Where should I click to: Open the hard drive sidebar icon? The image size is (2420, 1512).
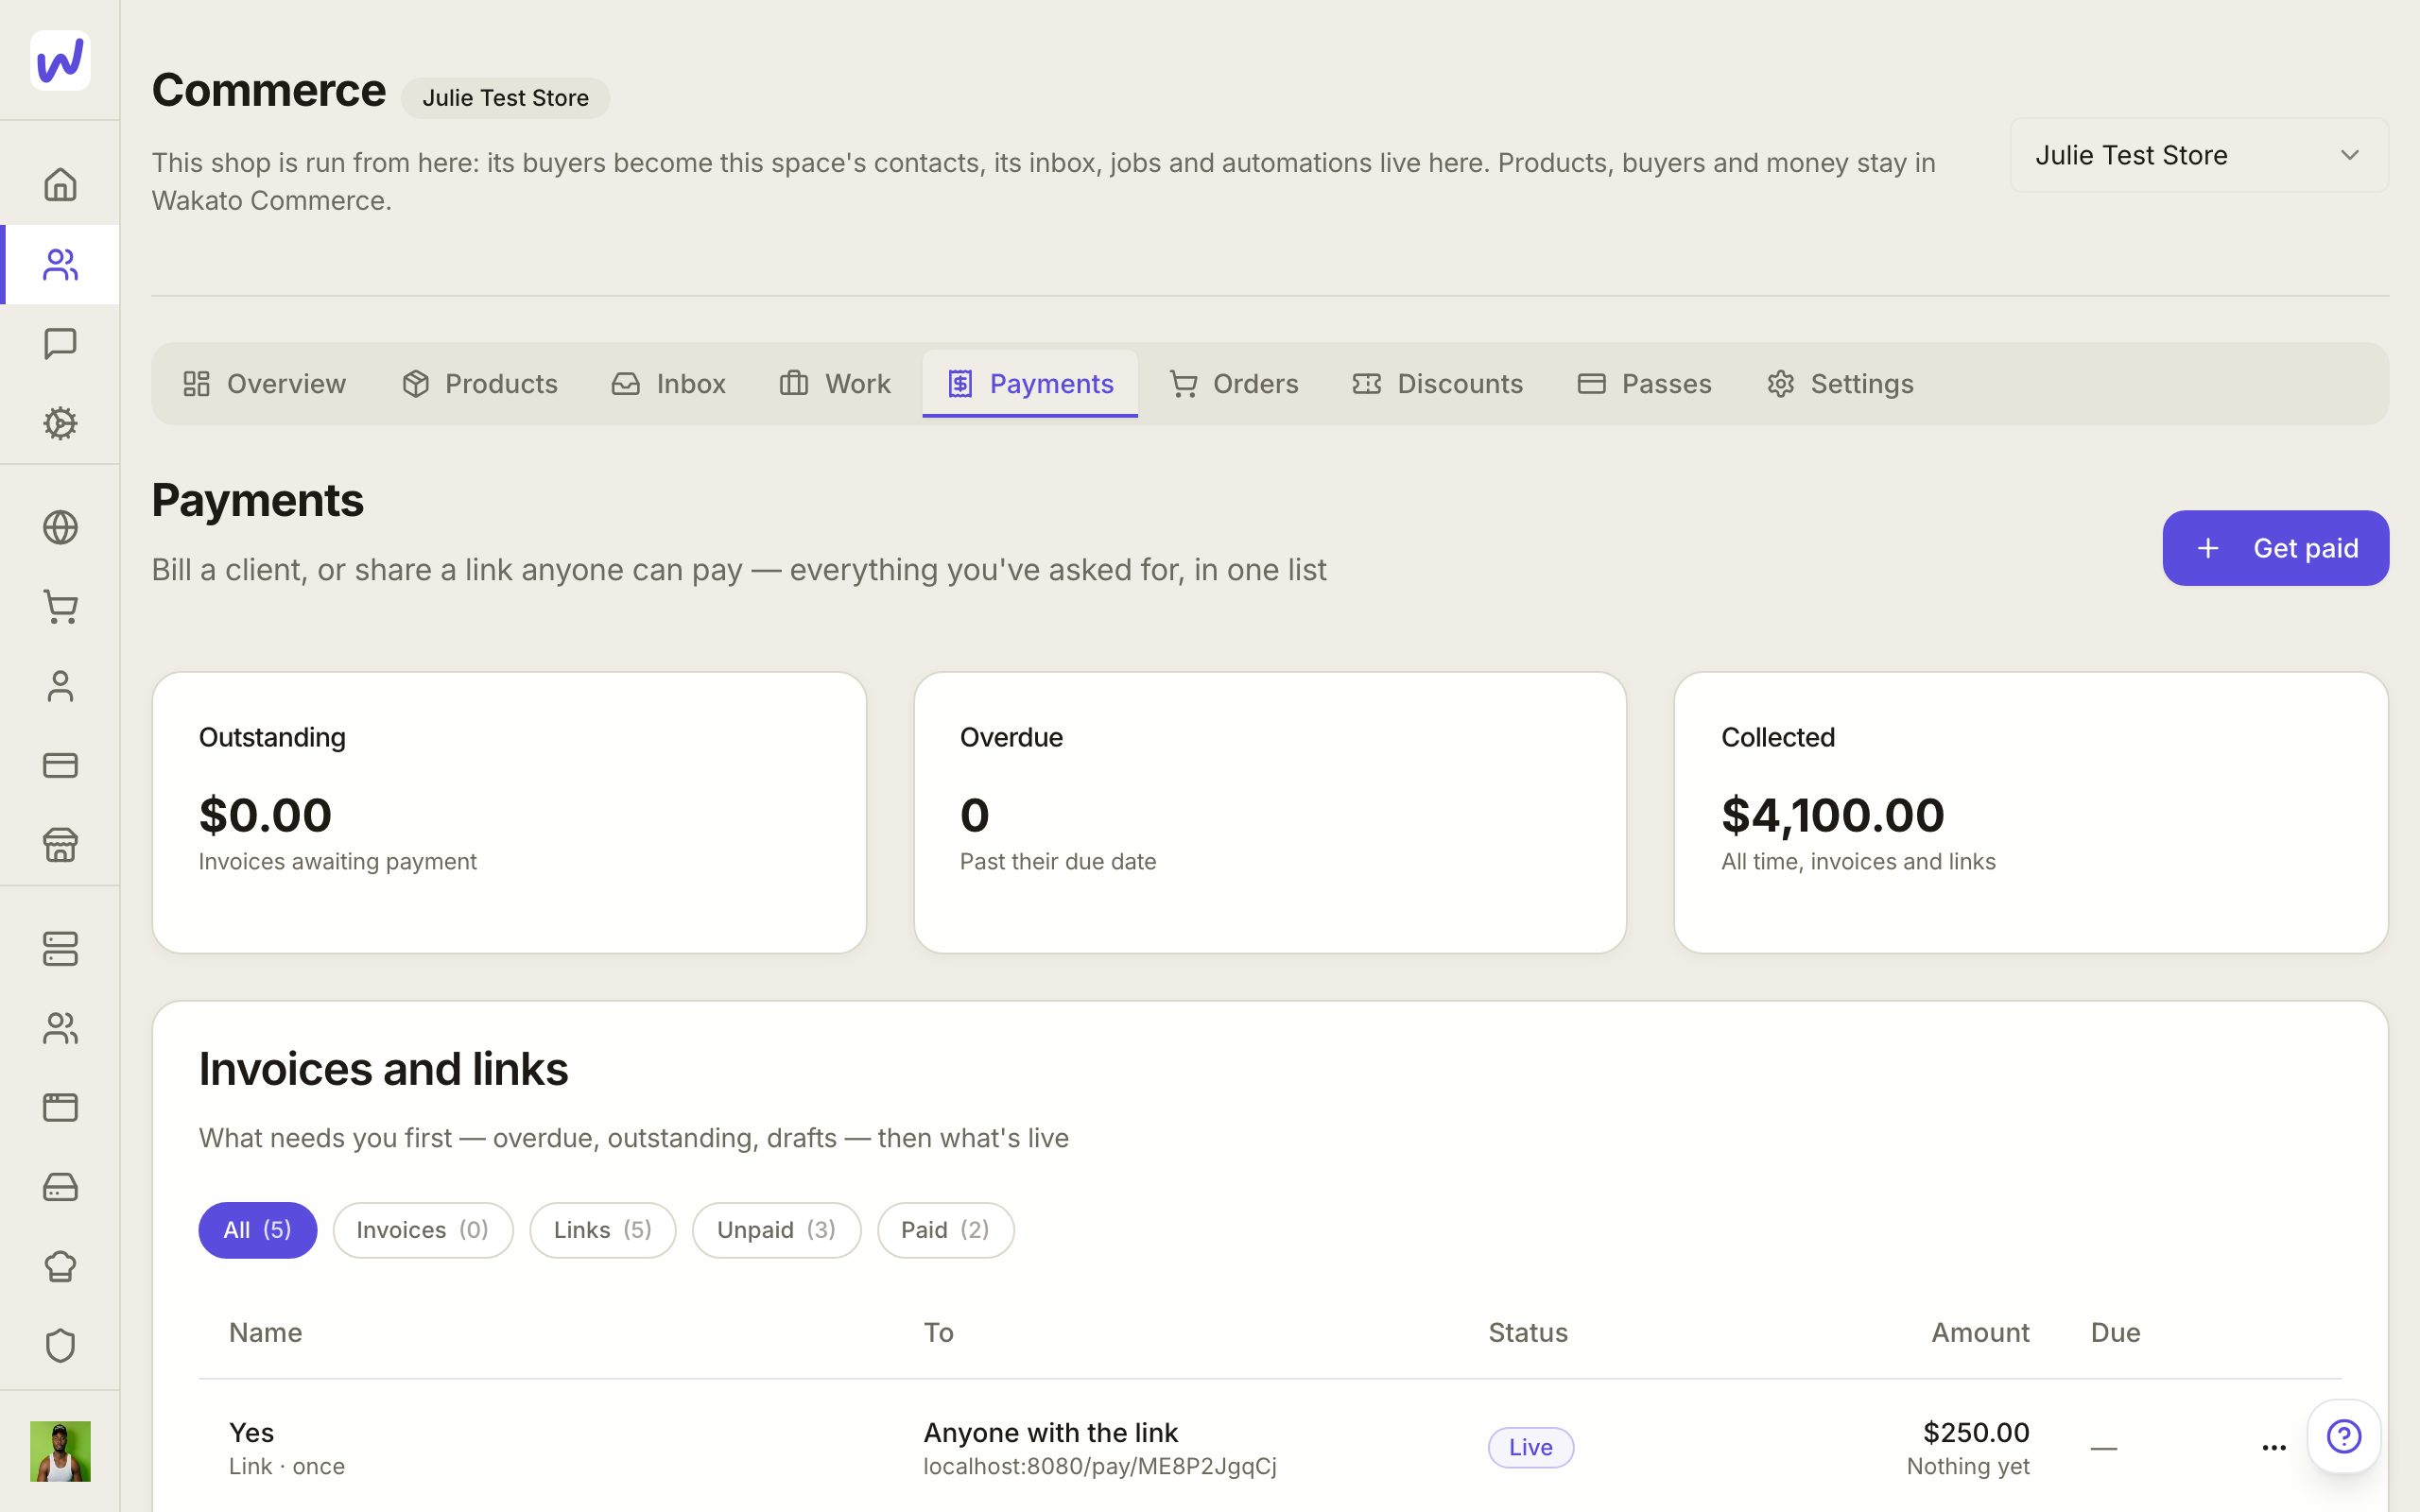tap(60, 1187)
